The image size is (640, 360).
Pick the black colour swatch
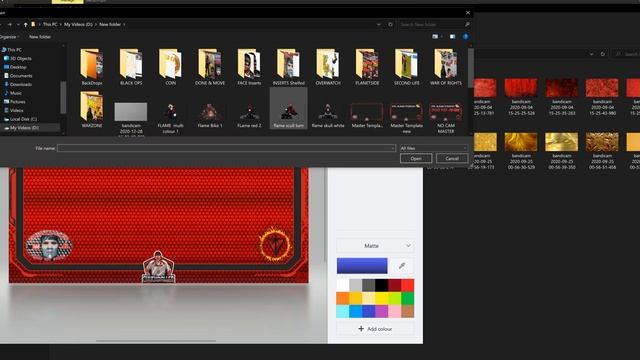click(382, 285)
